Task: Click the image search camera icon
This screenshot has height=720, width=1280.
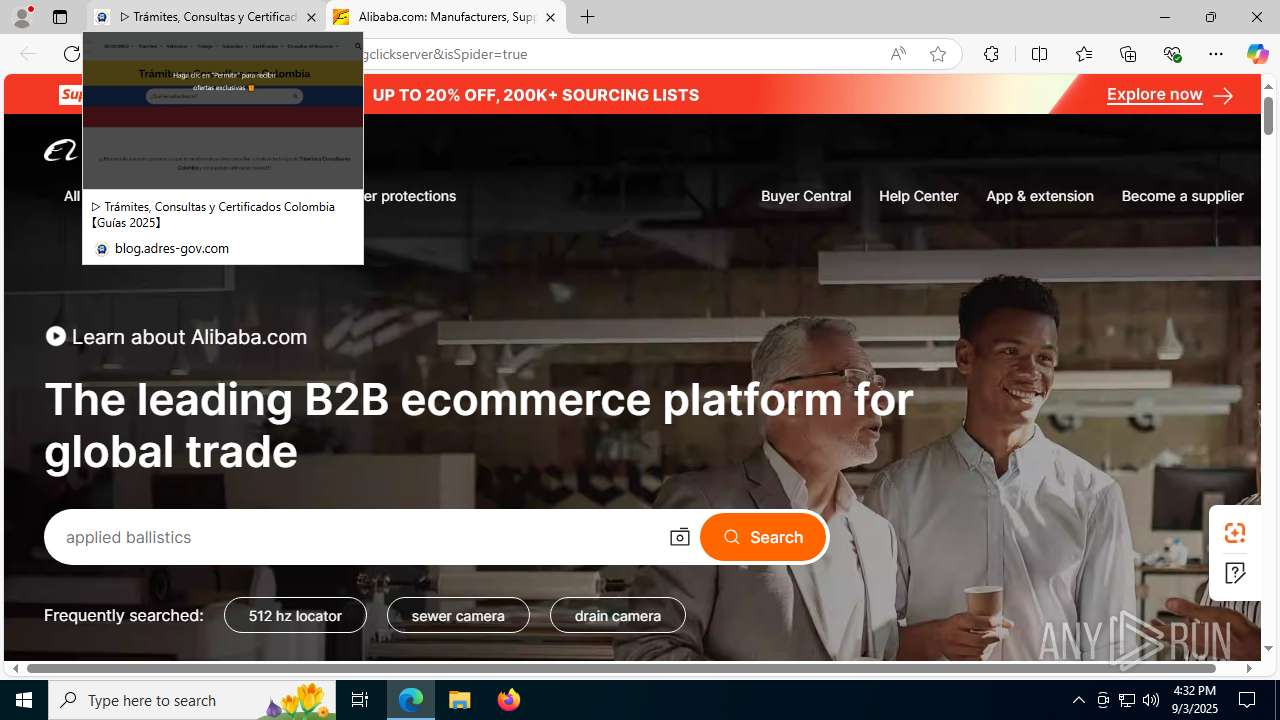Action: point(679,537)
